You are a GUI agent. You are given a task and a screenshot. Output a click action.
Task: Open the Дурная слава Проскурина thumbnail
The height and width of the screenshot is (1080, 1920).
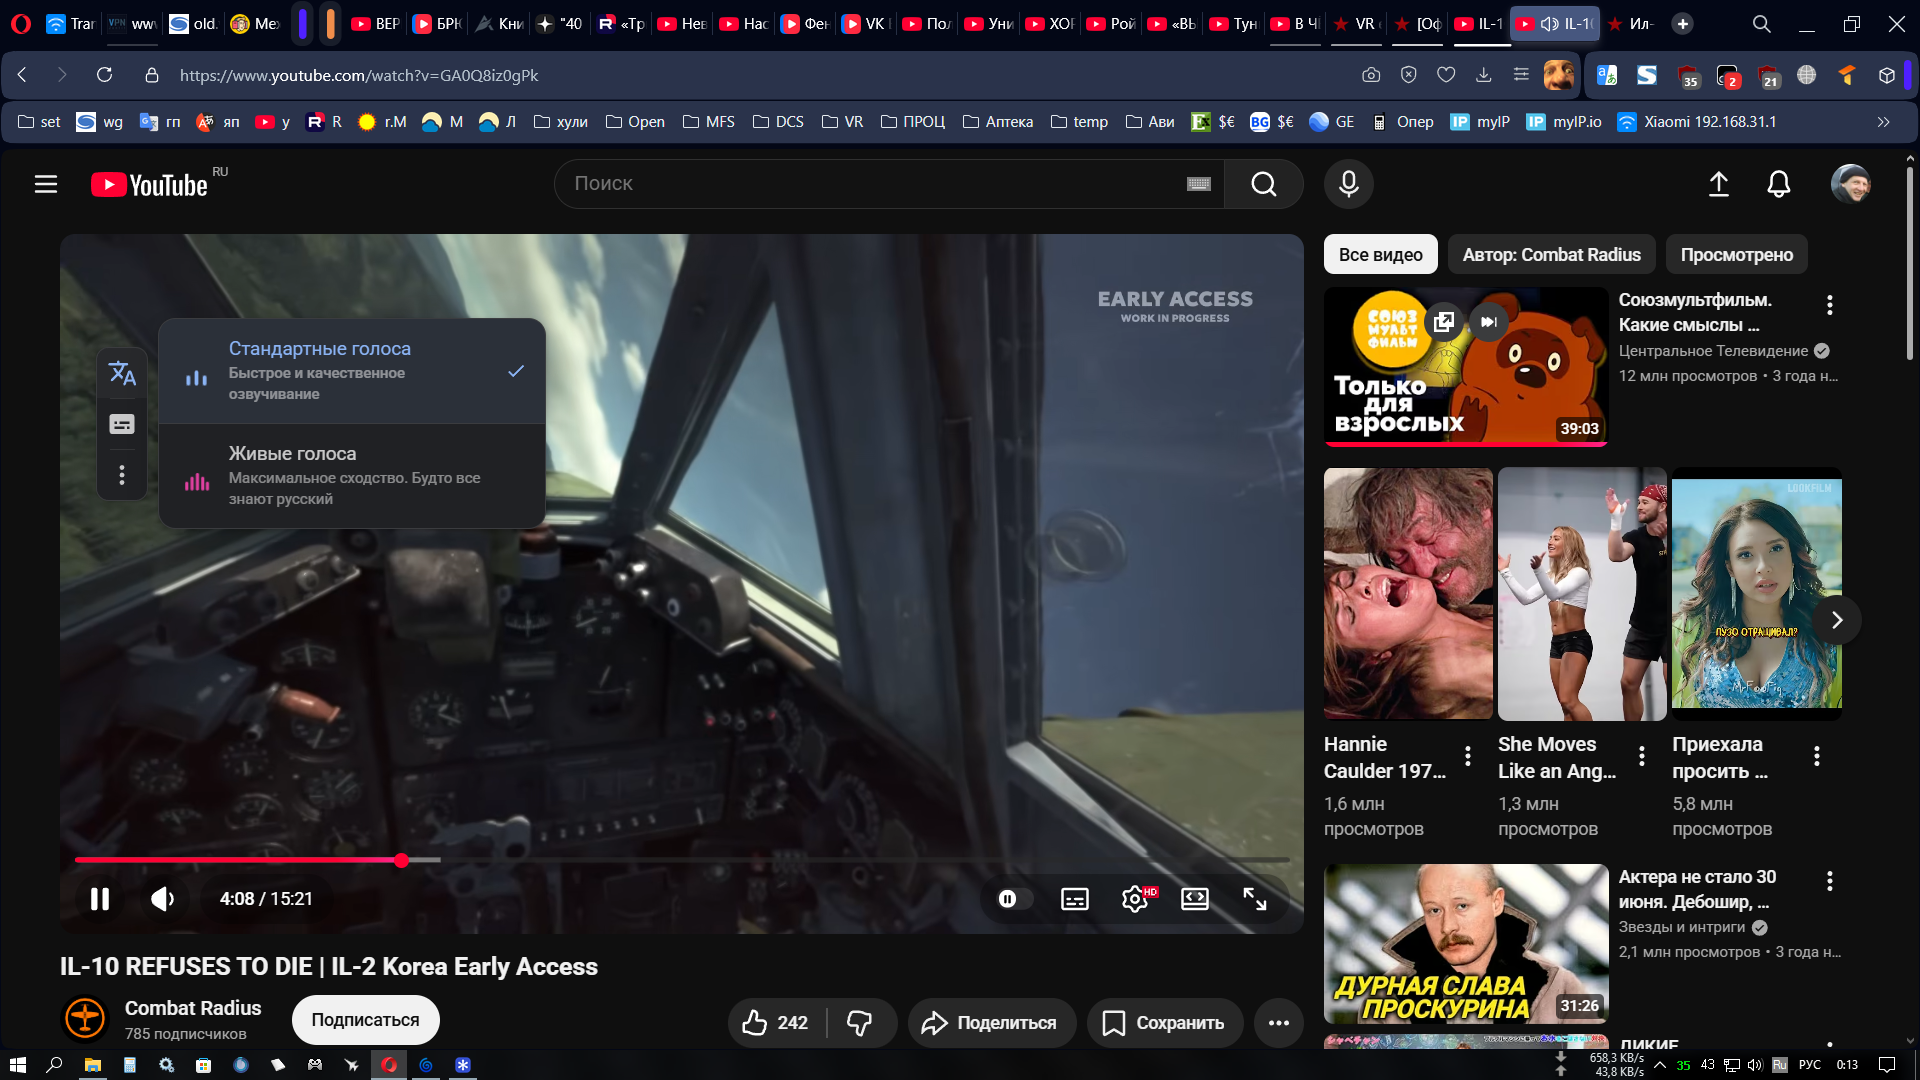point(1466,943)
